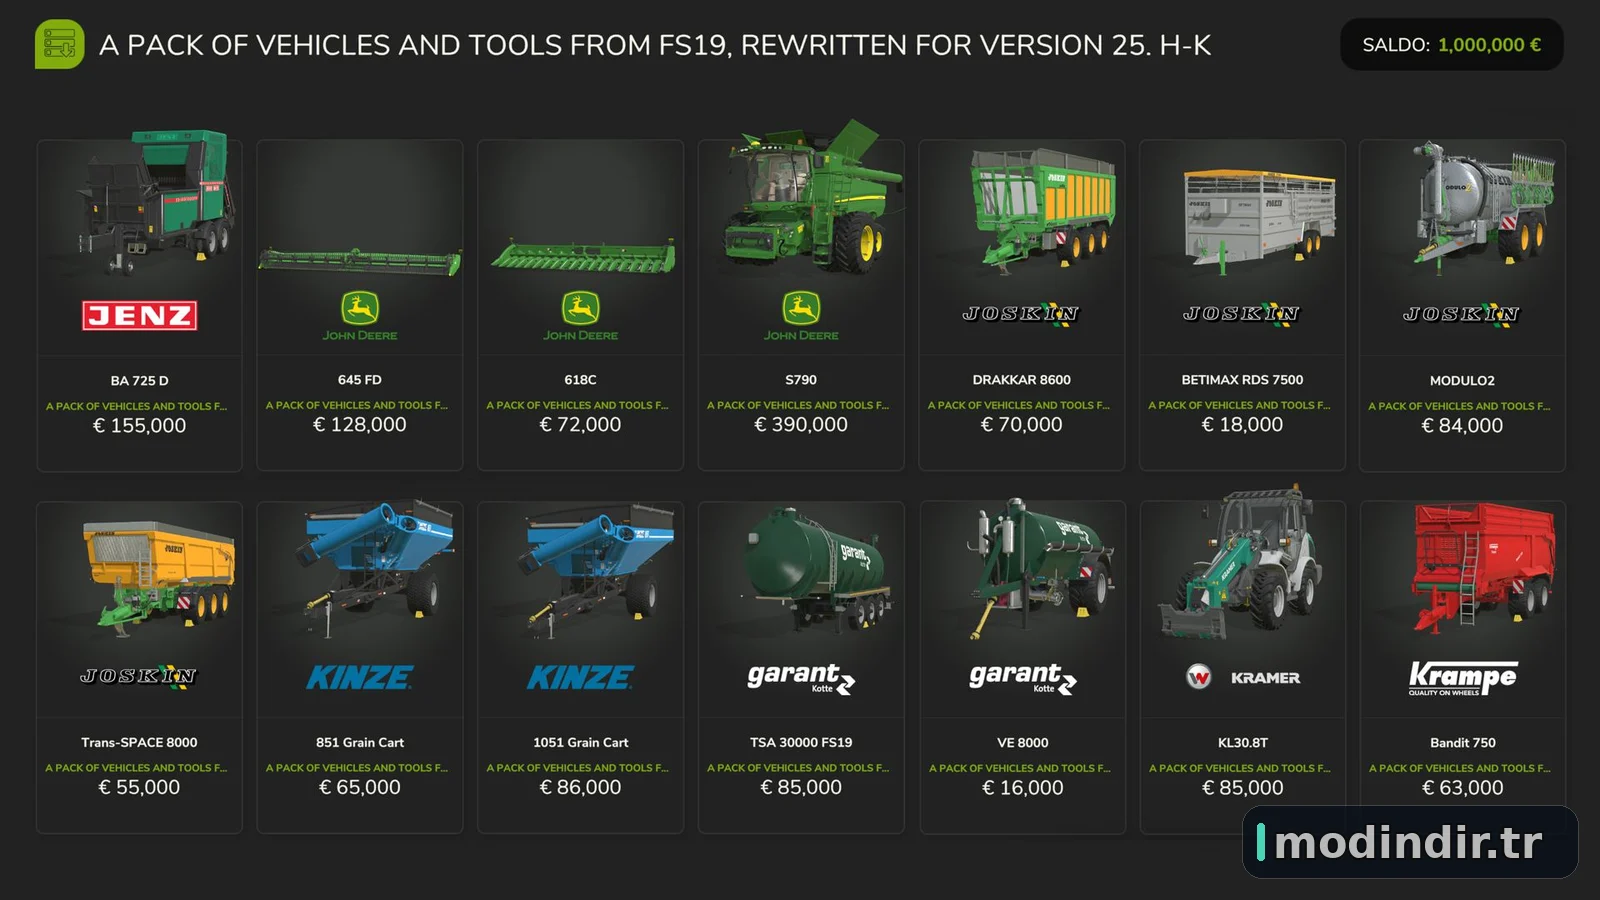This screenshot has height=900, width=1600.
Task: Select the € 18,000 price
Action: 1242,425
